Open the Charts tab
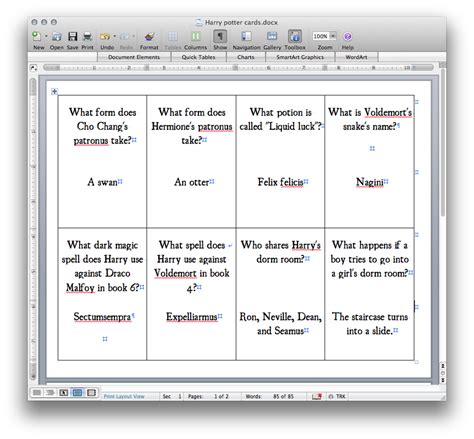 246,57
